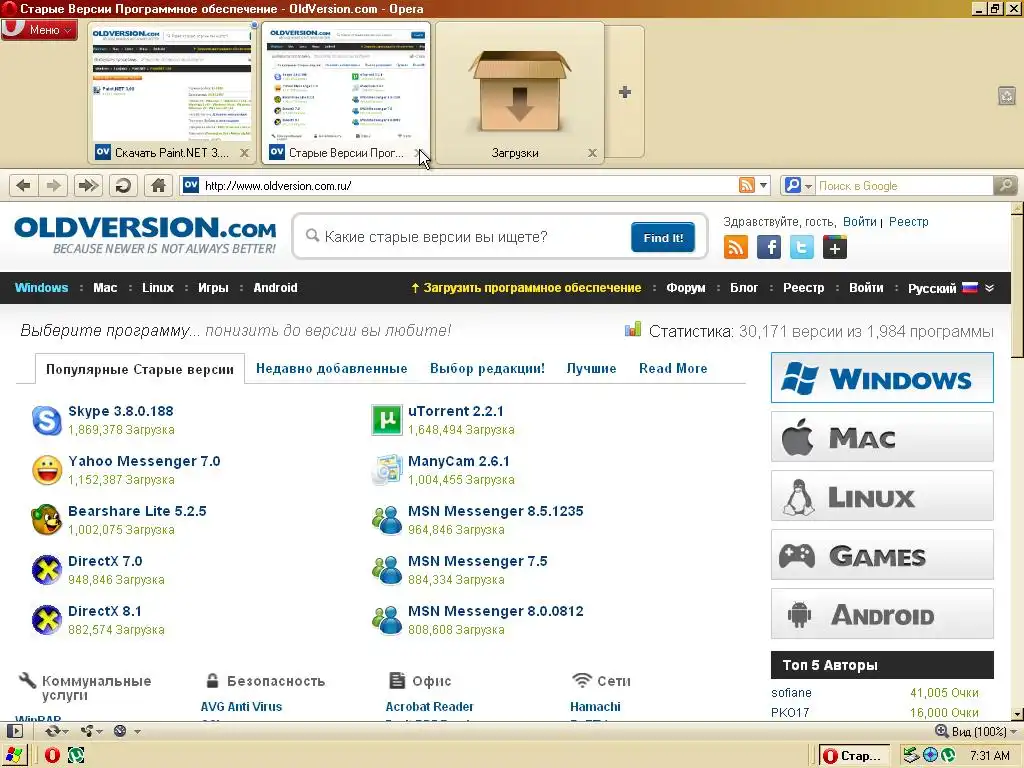The width and height of the screenshot is (1024, 768).
Task: Click the Read More tab
Action: click(673, 368)
